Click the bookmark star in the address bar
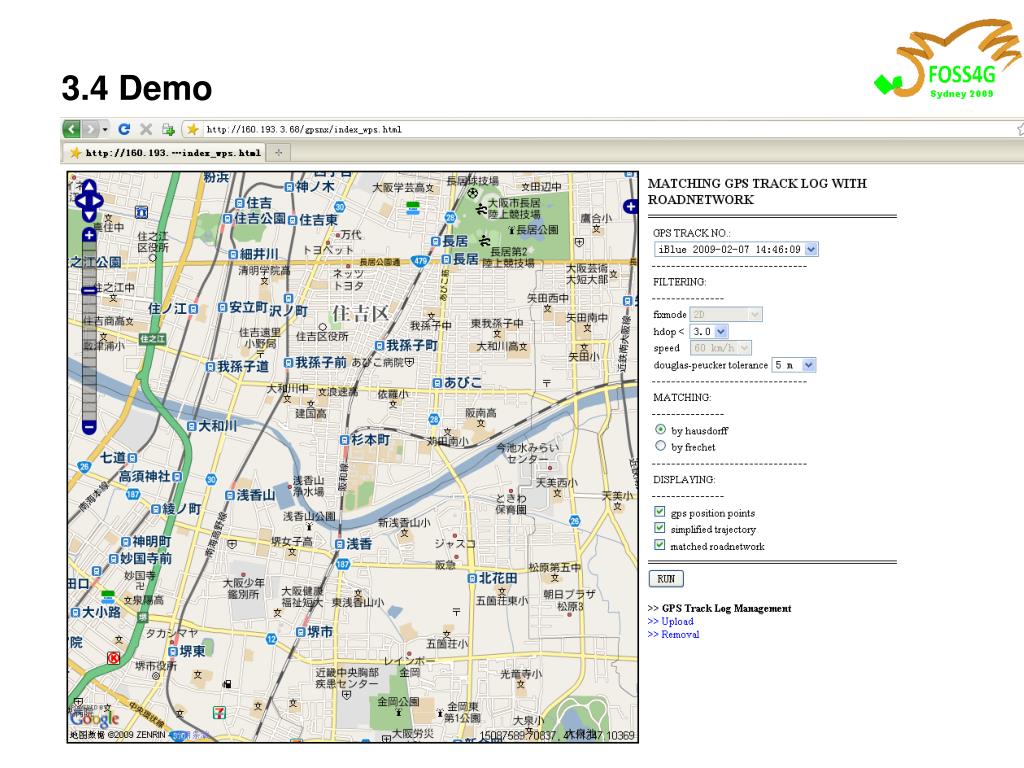Screen dimensions: 1024x768 click(193, 129)
